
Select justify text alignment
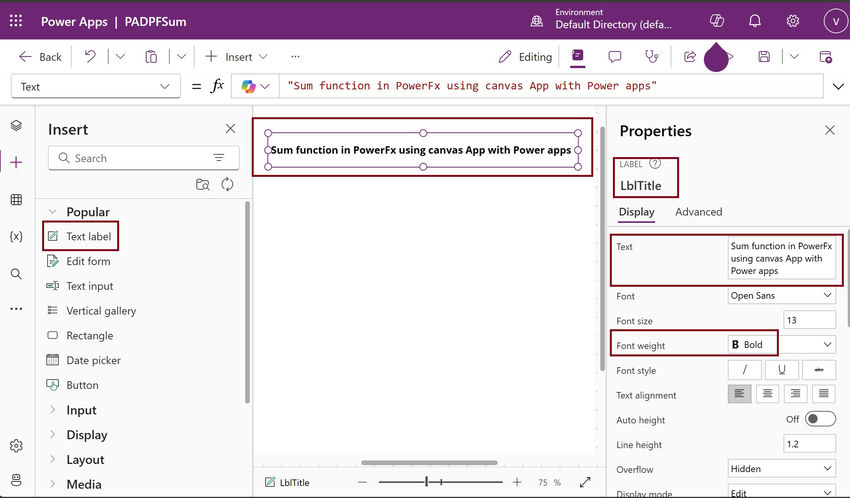coord(823,394)
